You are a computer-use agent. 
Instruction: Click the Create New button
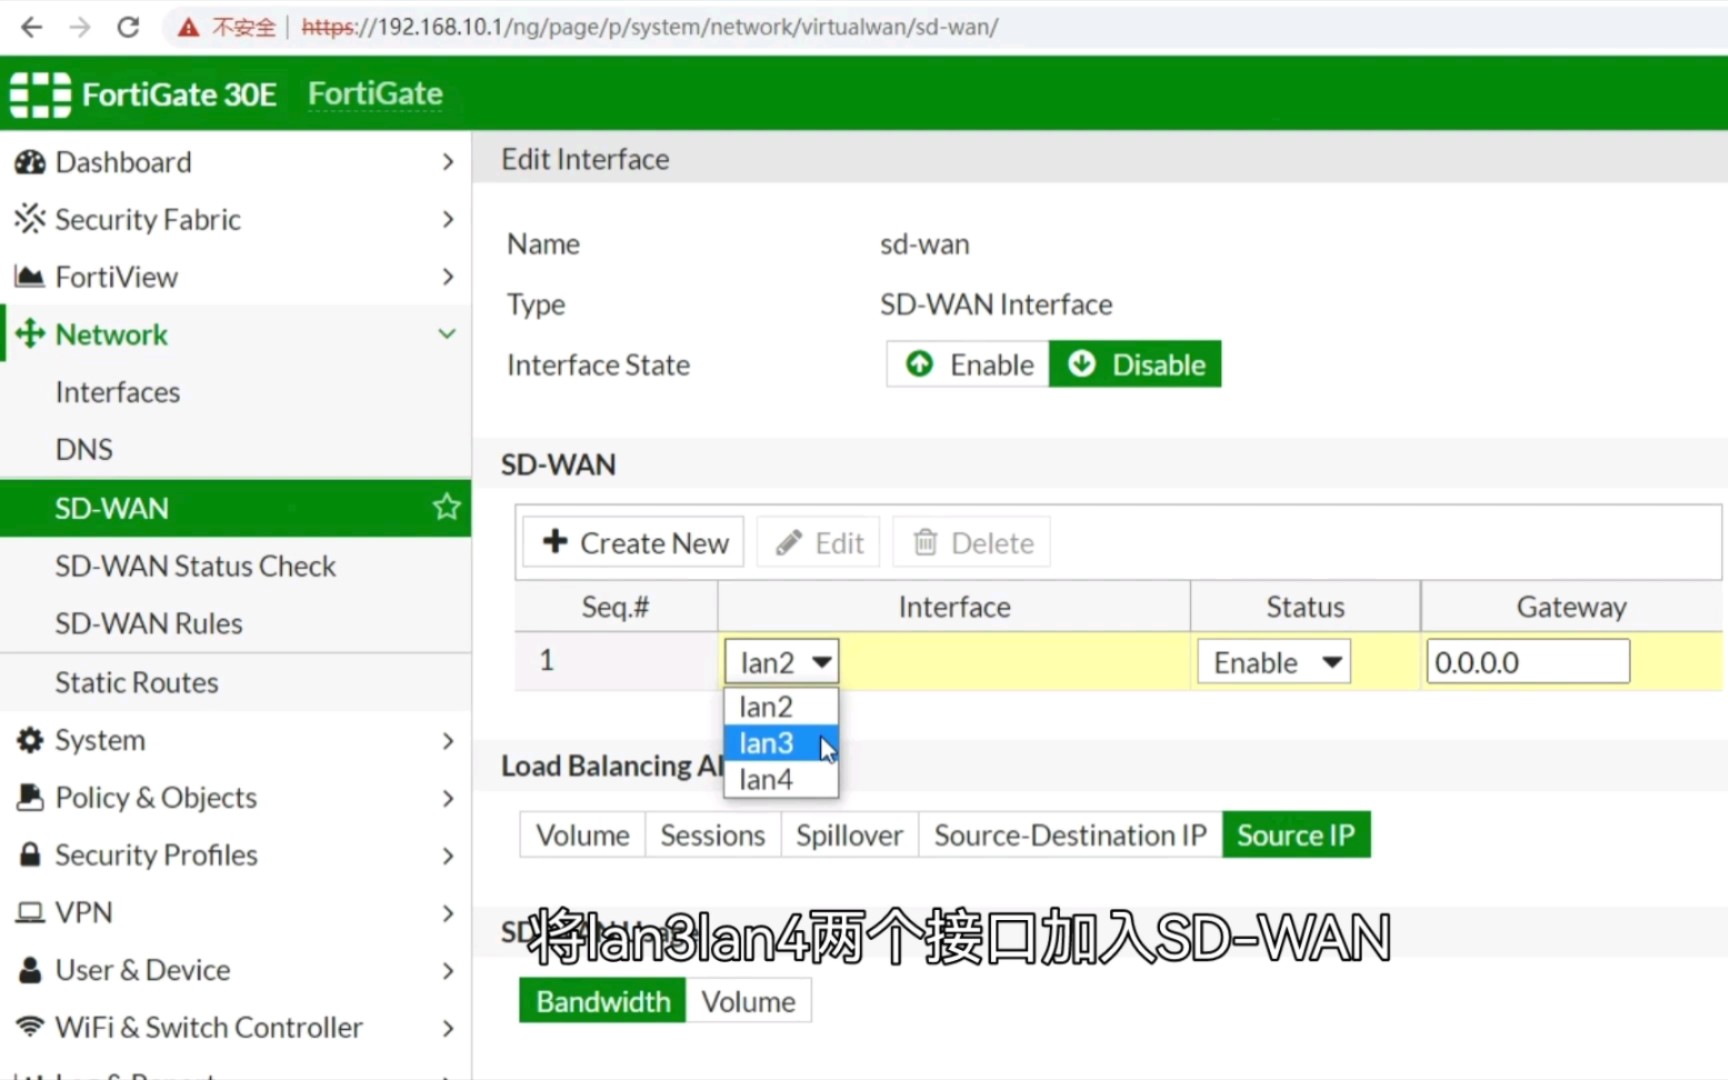[x=634, y=542]
